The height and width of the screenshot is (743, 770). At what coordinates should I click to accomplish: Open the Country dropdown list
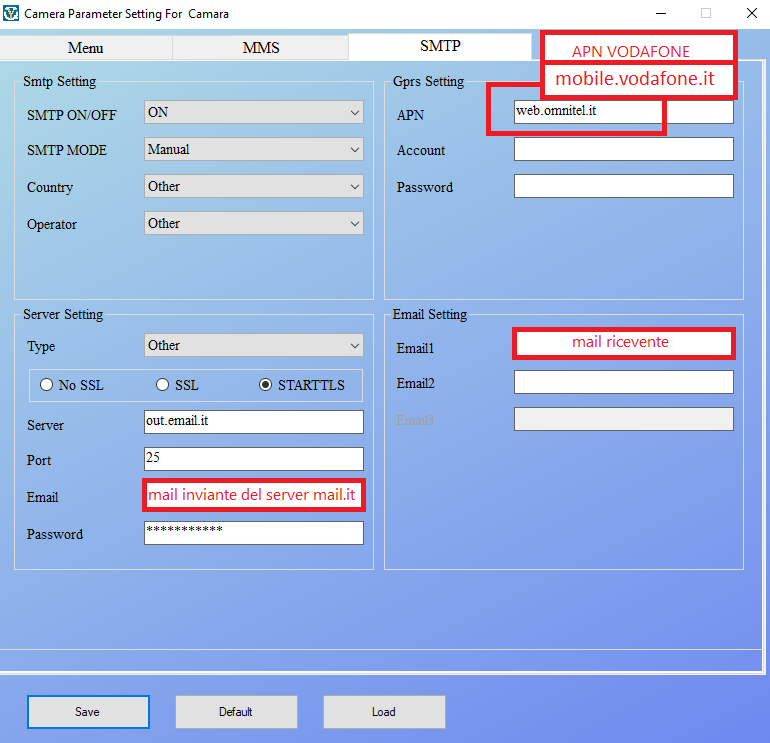[253, 187]
